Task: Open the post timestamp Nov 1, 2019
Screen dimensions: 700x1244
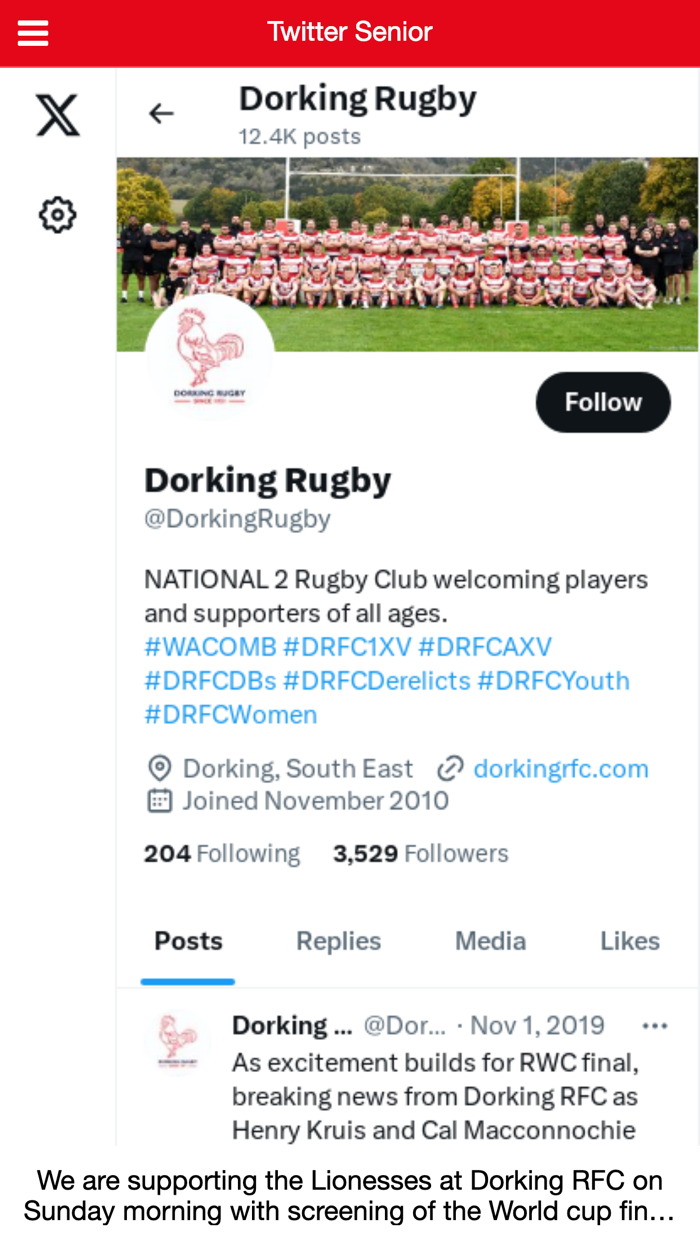Action: 537,1025
